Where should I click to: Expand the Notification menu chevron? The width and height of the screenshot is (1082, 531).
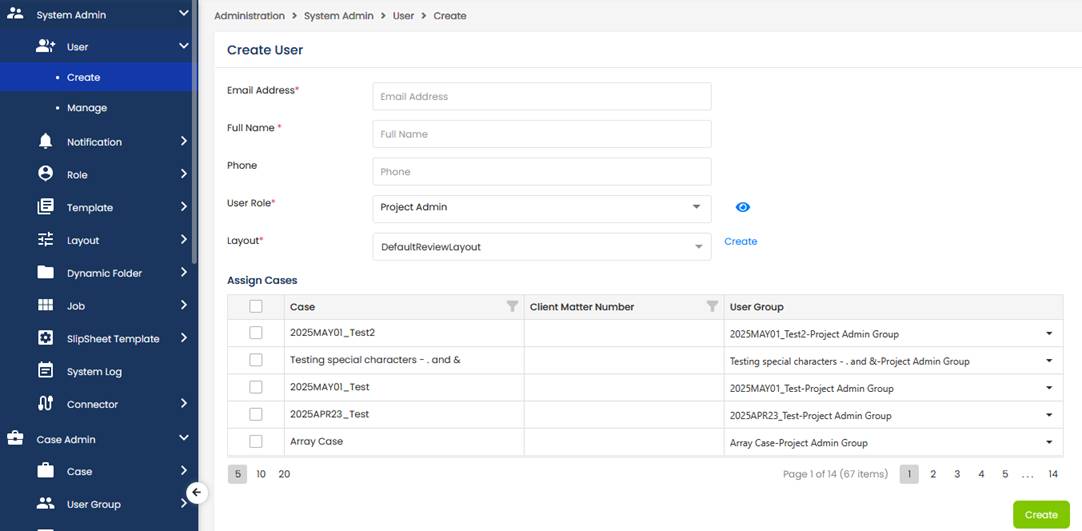coord(184,141)
